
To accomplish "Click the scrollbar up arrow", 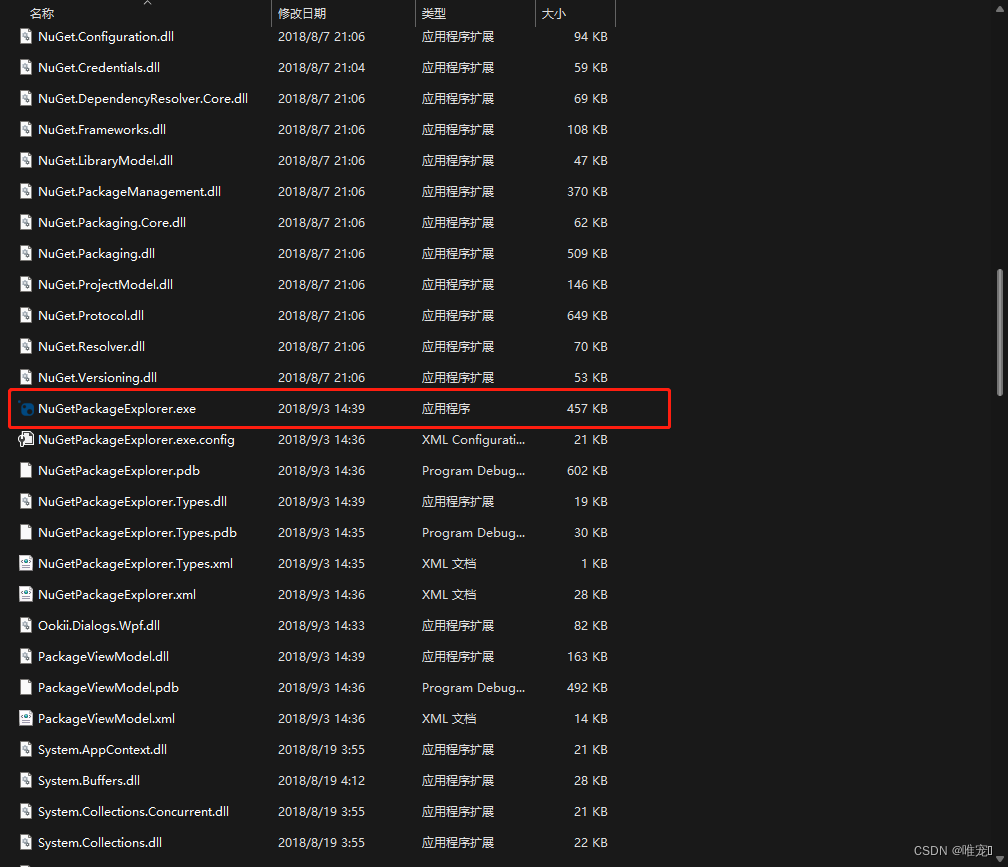I will [999, 8].
